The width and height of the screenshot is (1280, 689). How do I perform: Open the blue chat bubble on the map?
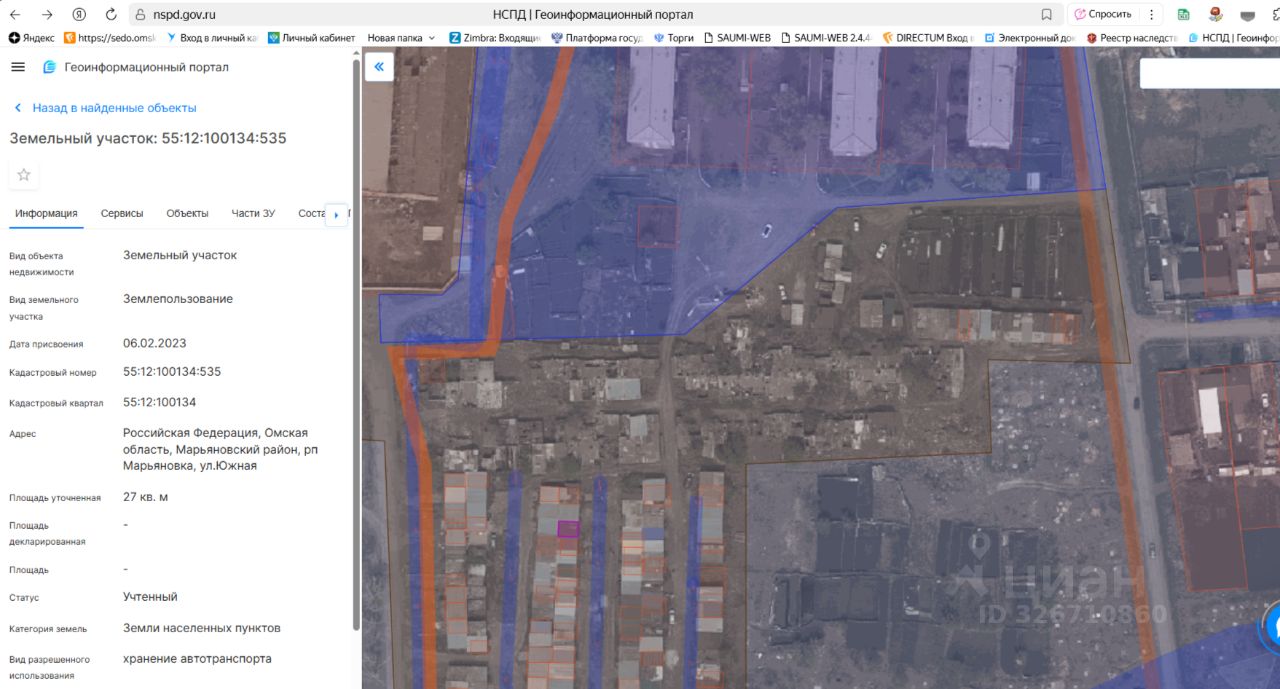[1272, 627]
